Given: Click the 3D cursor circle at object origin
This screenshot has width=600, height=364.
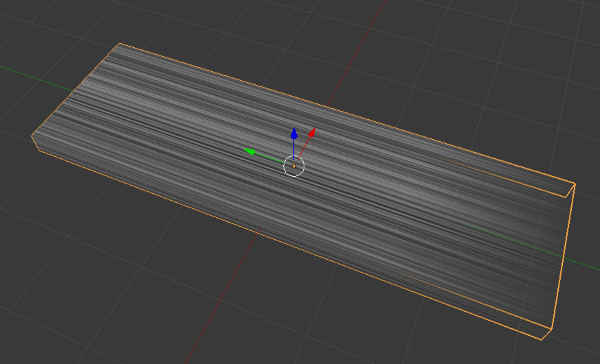Looking at the screenshot, I should coord(294,166).
